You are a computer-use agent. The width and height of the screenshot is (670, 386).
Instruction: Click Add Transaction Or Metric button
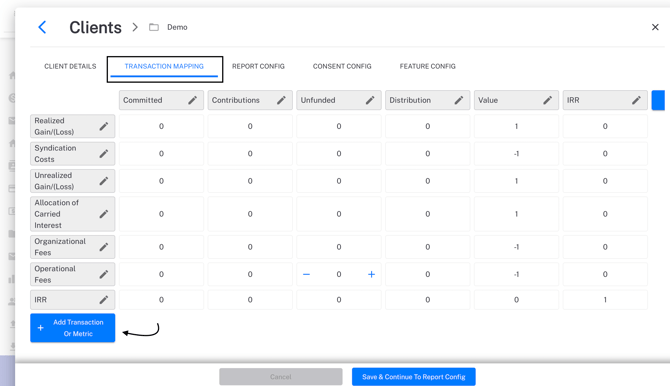point(73,328)
